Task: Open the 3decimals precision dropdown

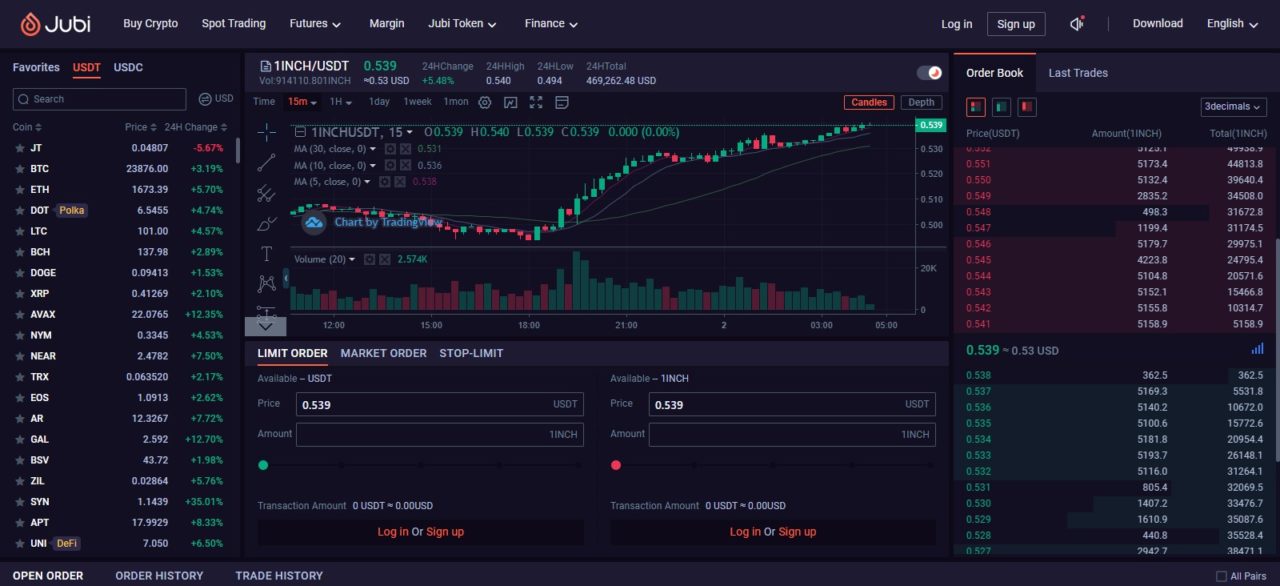Action: [1234, 107]
